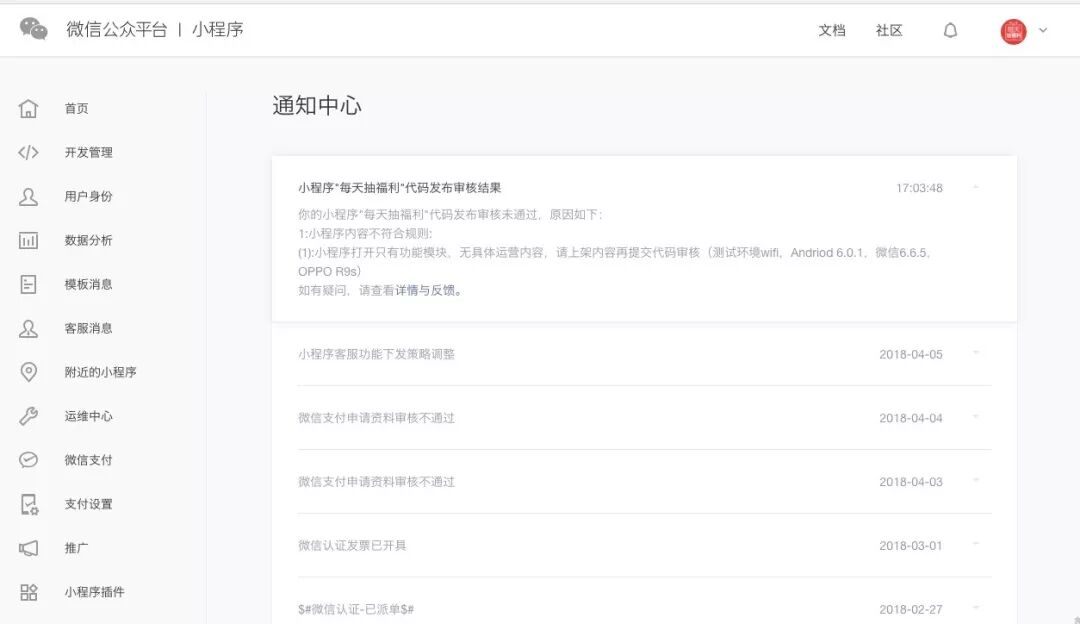
Task: Click the 微信公众平台 title
Action: (116, 29)
